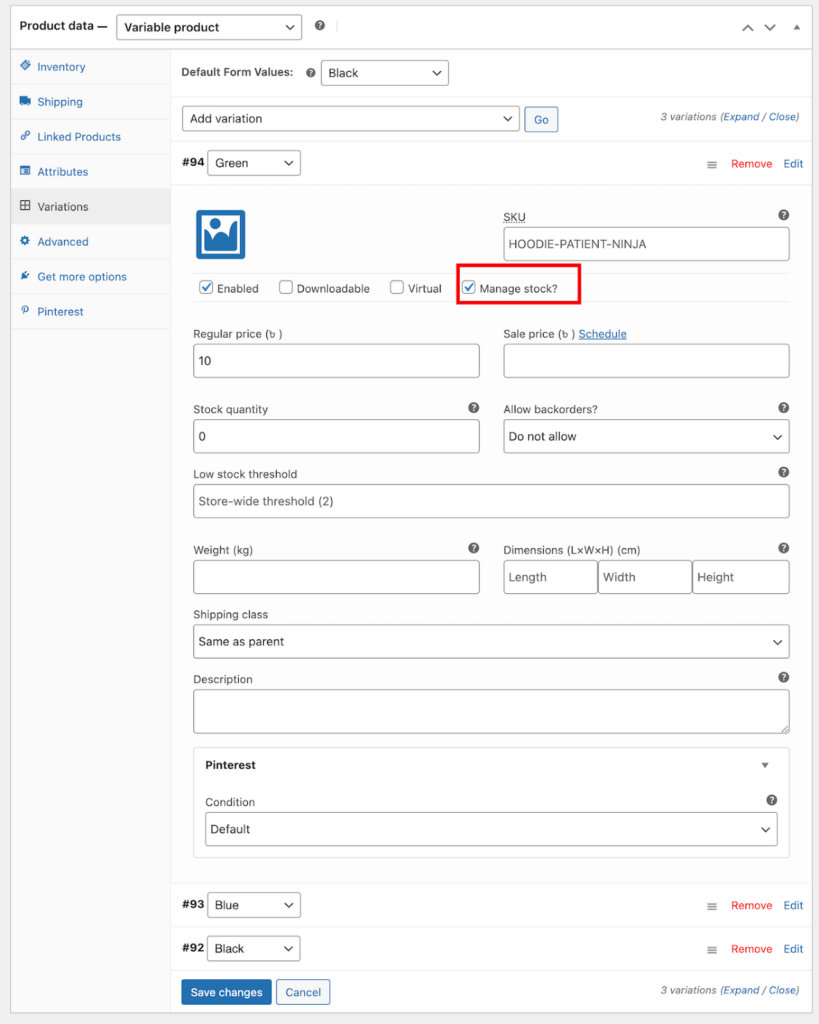819x1024 pixels.
Task: Open the Green attribute dropdown for #94
Action: coord(254,163)
